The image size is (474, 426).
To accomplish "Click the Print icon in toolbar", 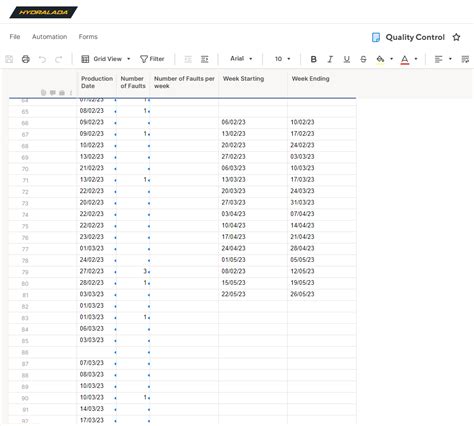I will click(x=26, y=59).
